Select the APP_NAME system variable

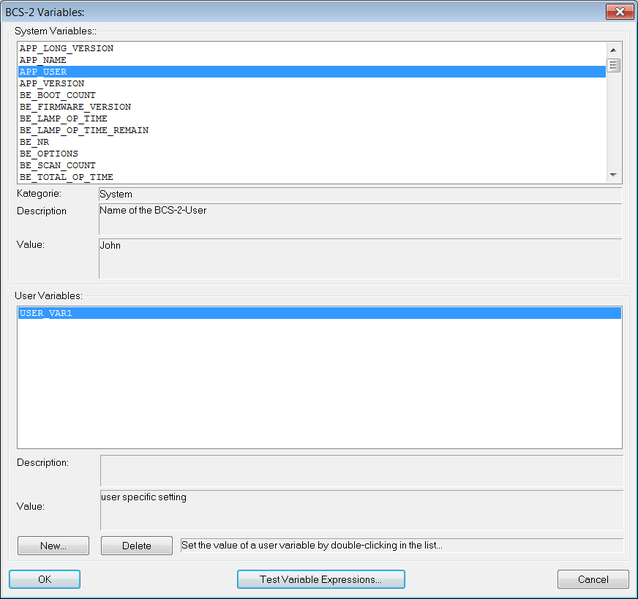(312, 60)
